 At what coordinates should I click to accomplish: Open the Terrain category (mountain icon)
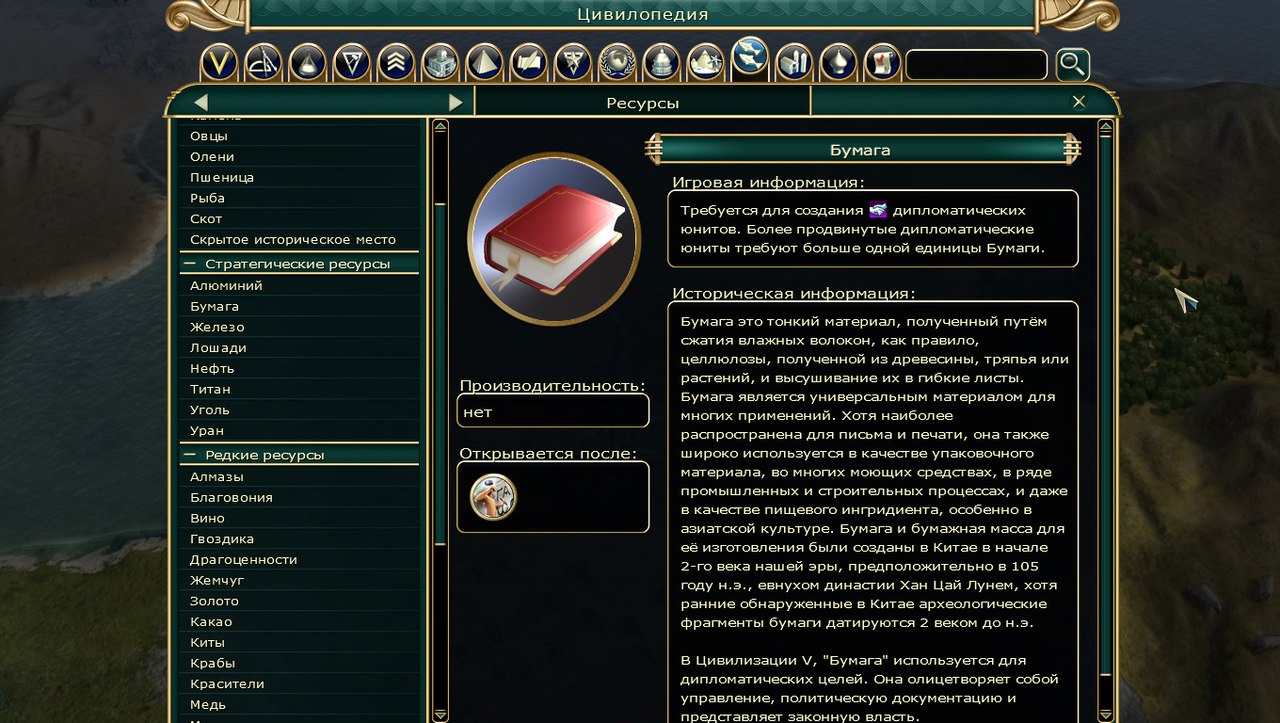(705, 63)
